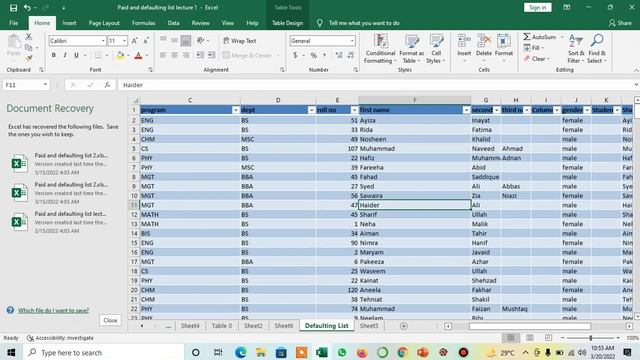Open the Fill options
The image size is (640, 360).
tap(534, 48)
